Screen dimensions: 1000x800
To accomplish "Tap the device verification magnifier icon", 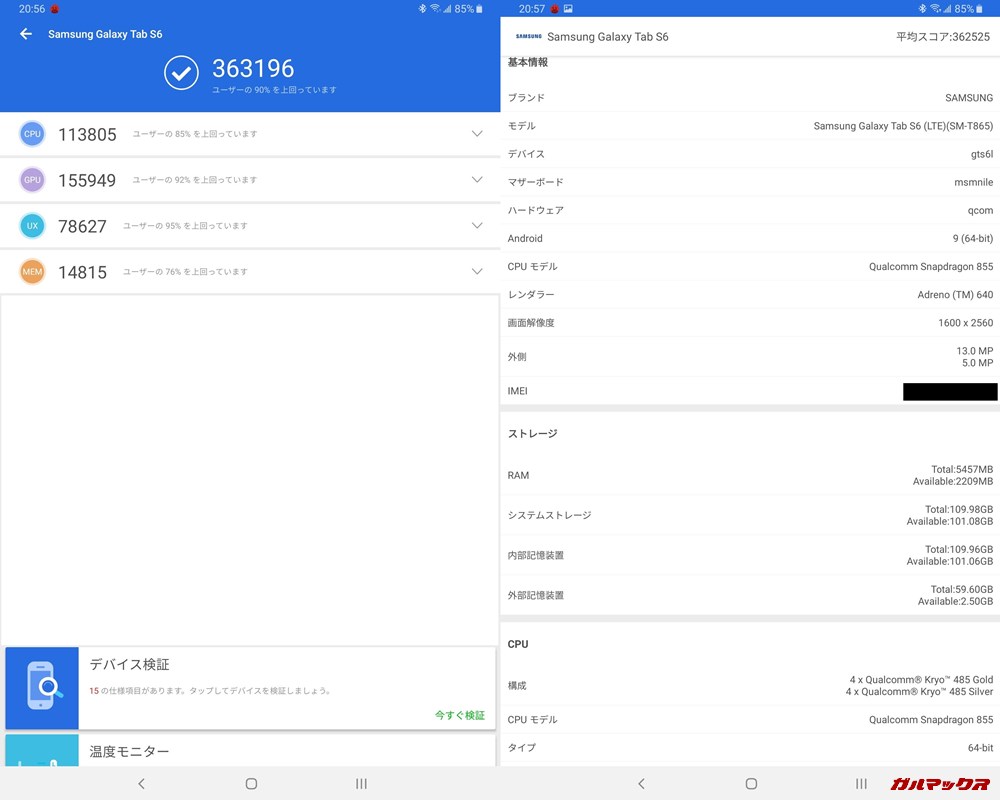I will [x=40, y=688].
